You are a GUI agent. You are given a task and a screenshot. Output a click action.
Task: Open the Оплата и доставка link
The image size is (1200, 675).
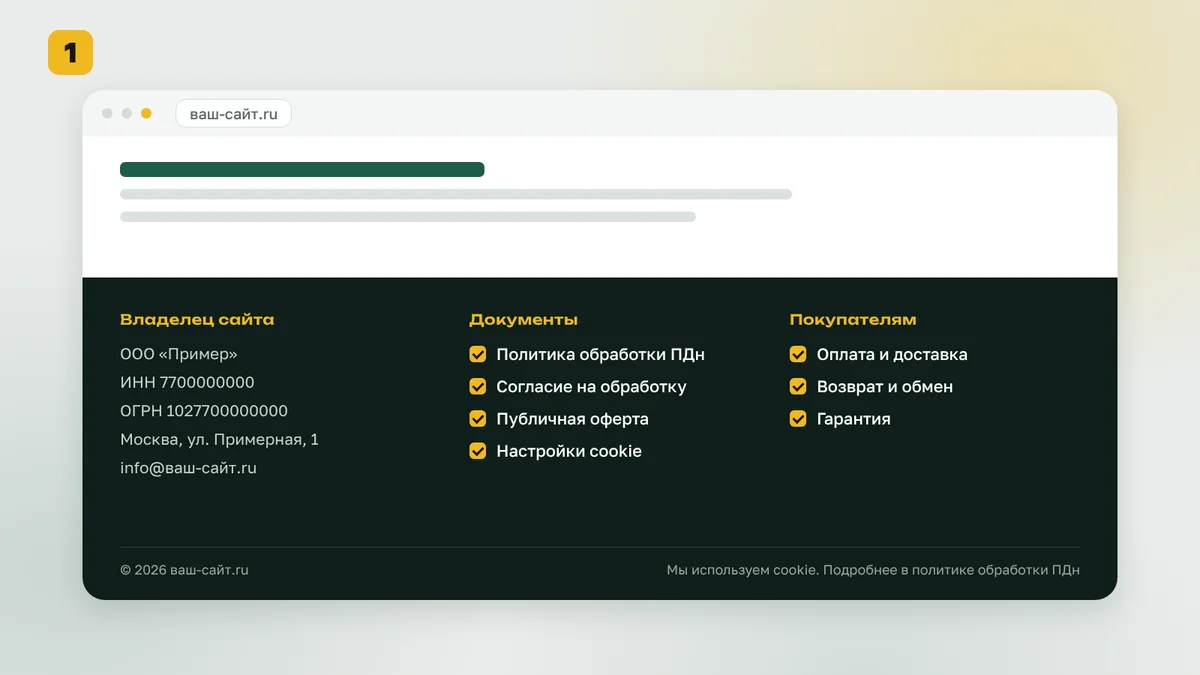(892, 354)
